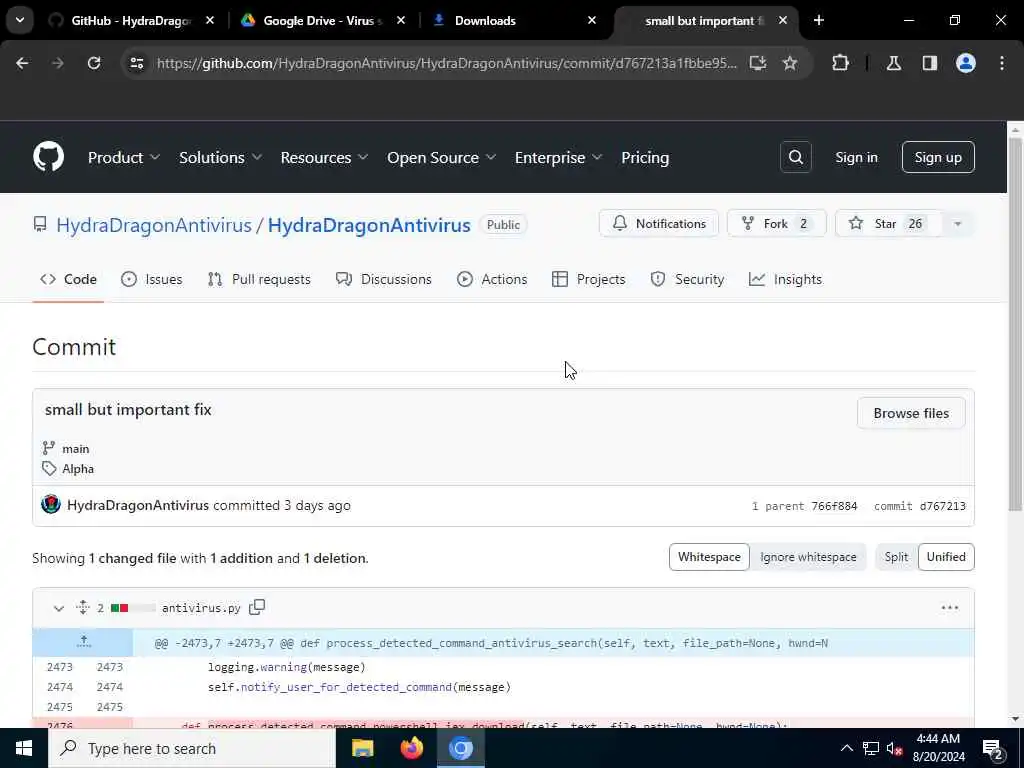
Task: Click HydraDragonAntivirus author avatar
Action: [50, 505]
